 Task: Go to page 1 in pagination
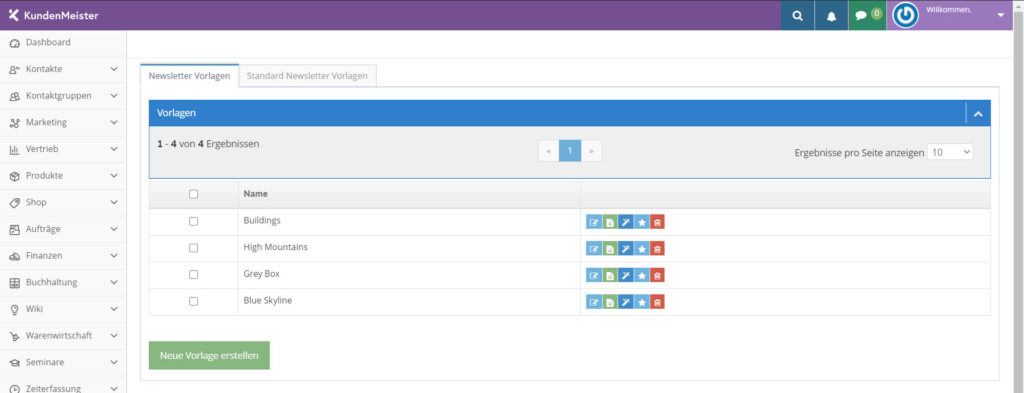[570, 151]
